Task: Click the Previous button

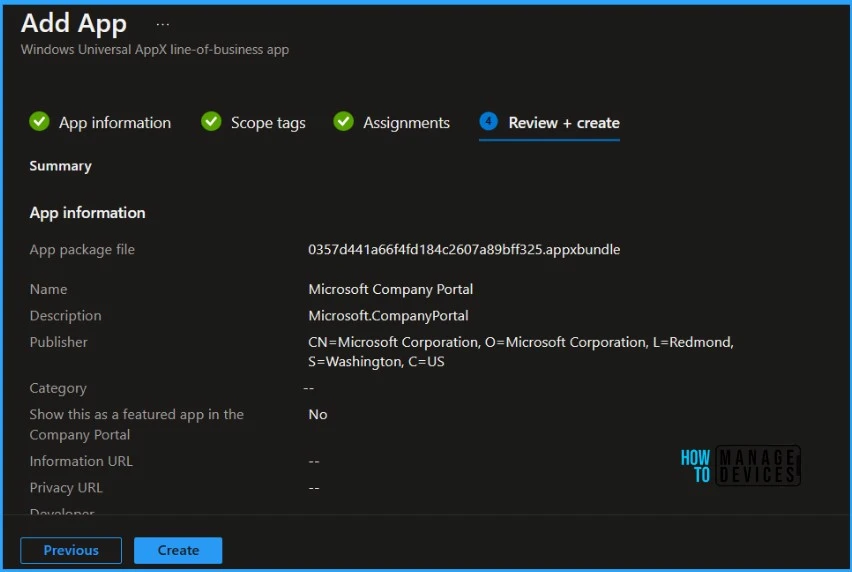Action: pyautogui.click(x=71, y=550)
